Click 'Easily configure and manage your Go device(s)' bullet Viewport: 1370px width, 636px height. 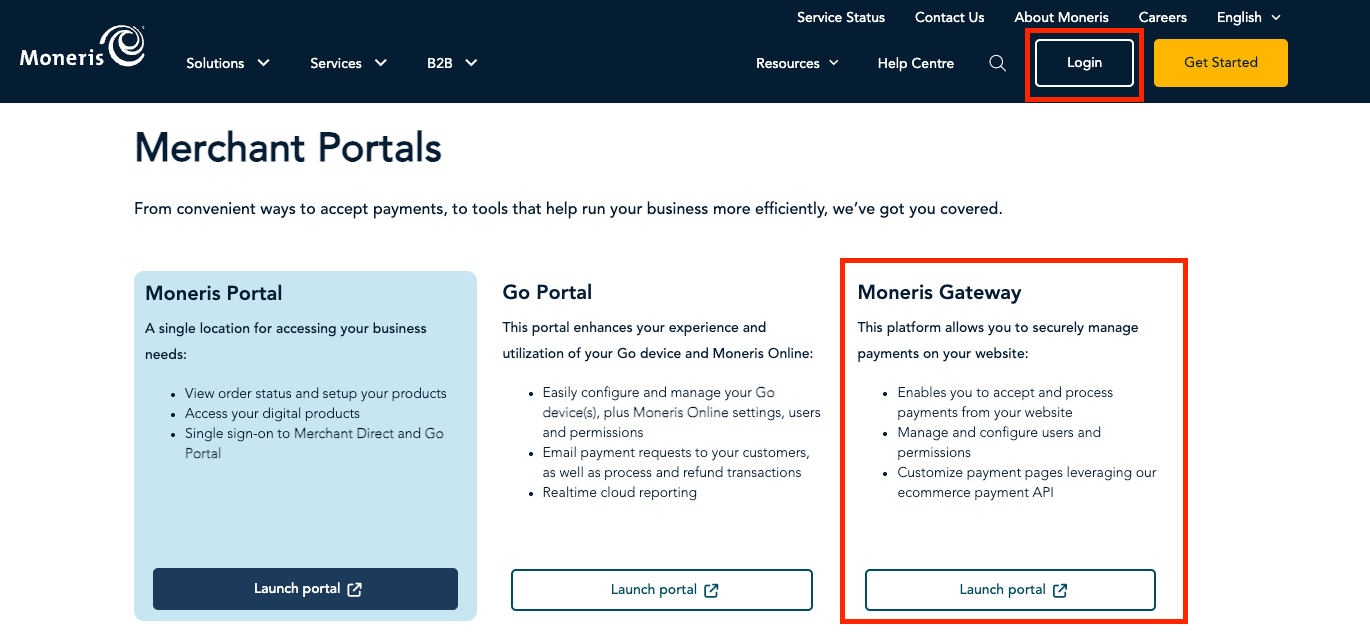pos(682,412)
